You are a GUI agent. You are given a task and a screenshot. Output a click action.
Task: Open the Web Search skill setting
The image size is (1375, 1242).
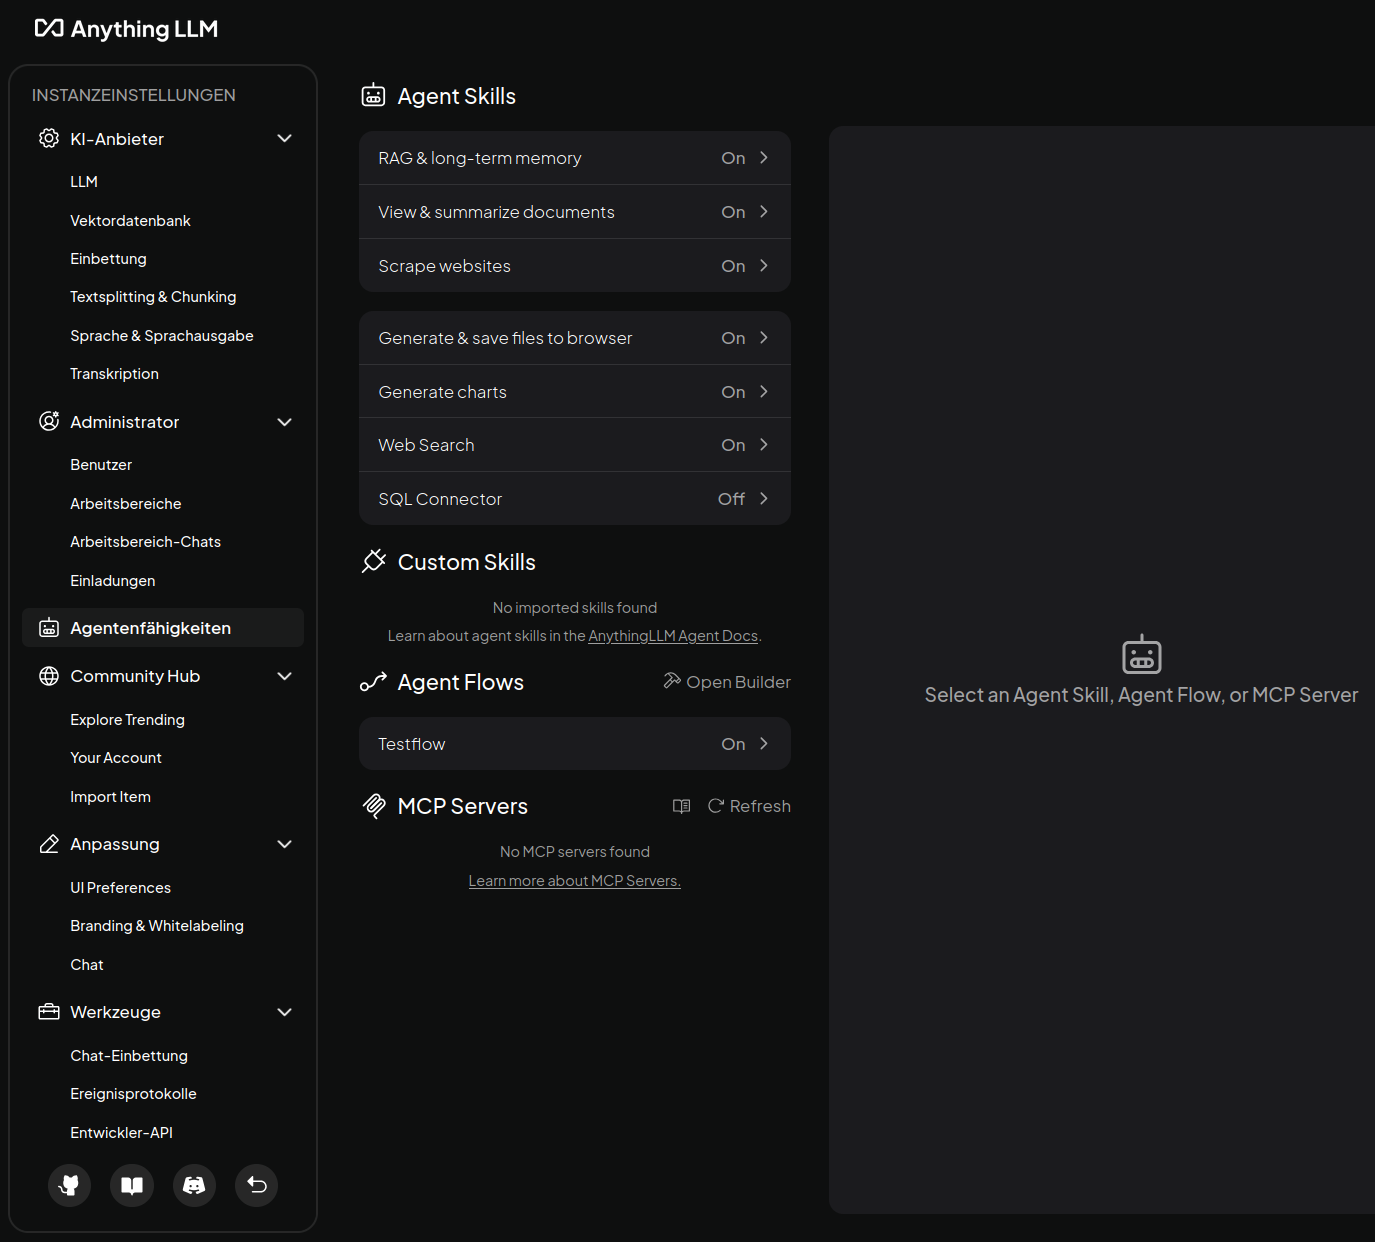point(574,445)
